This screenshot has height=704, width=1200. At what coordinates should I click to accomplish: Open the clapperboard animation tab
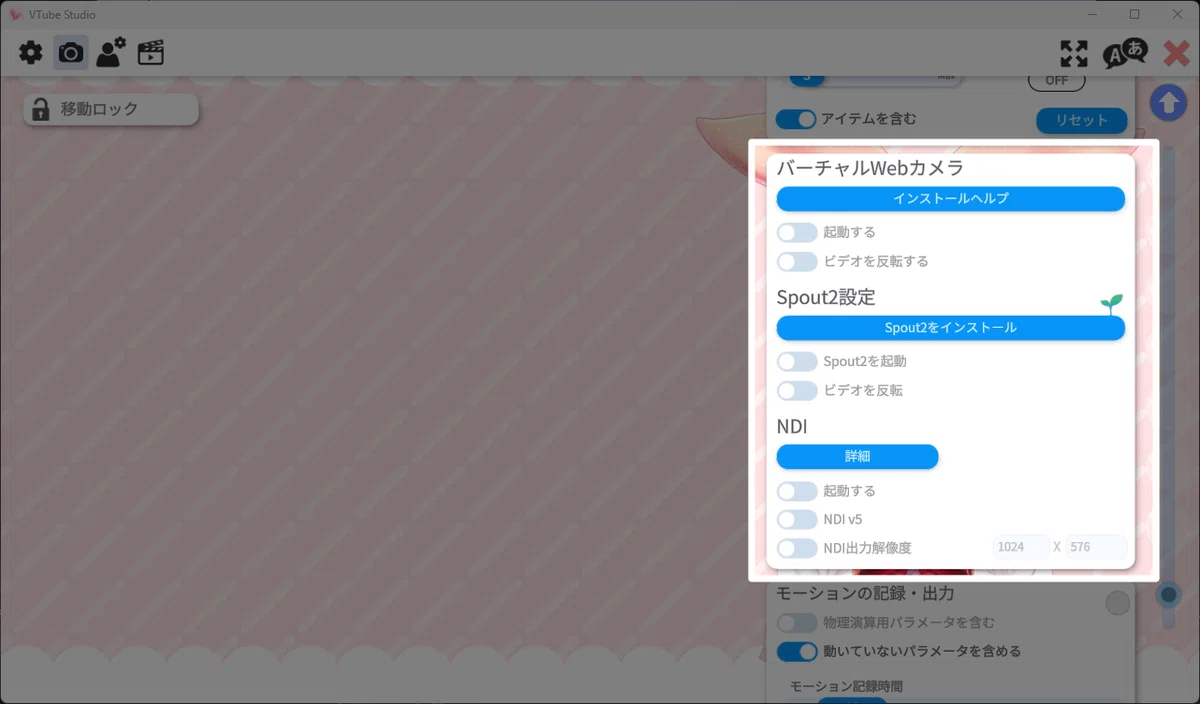151,53
